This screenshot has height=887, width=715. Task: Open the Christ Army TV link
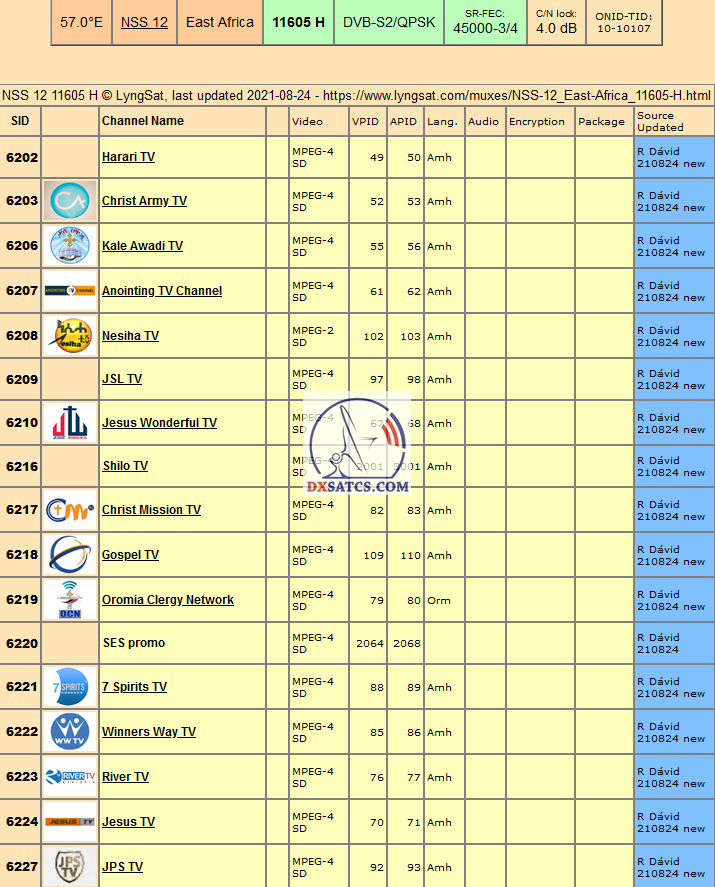pos(144,201)
